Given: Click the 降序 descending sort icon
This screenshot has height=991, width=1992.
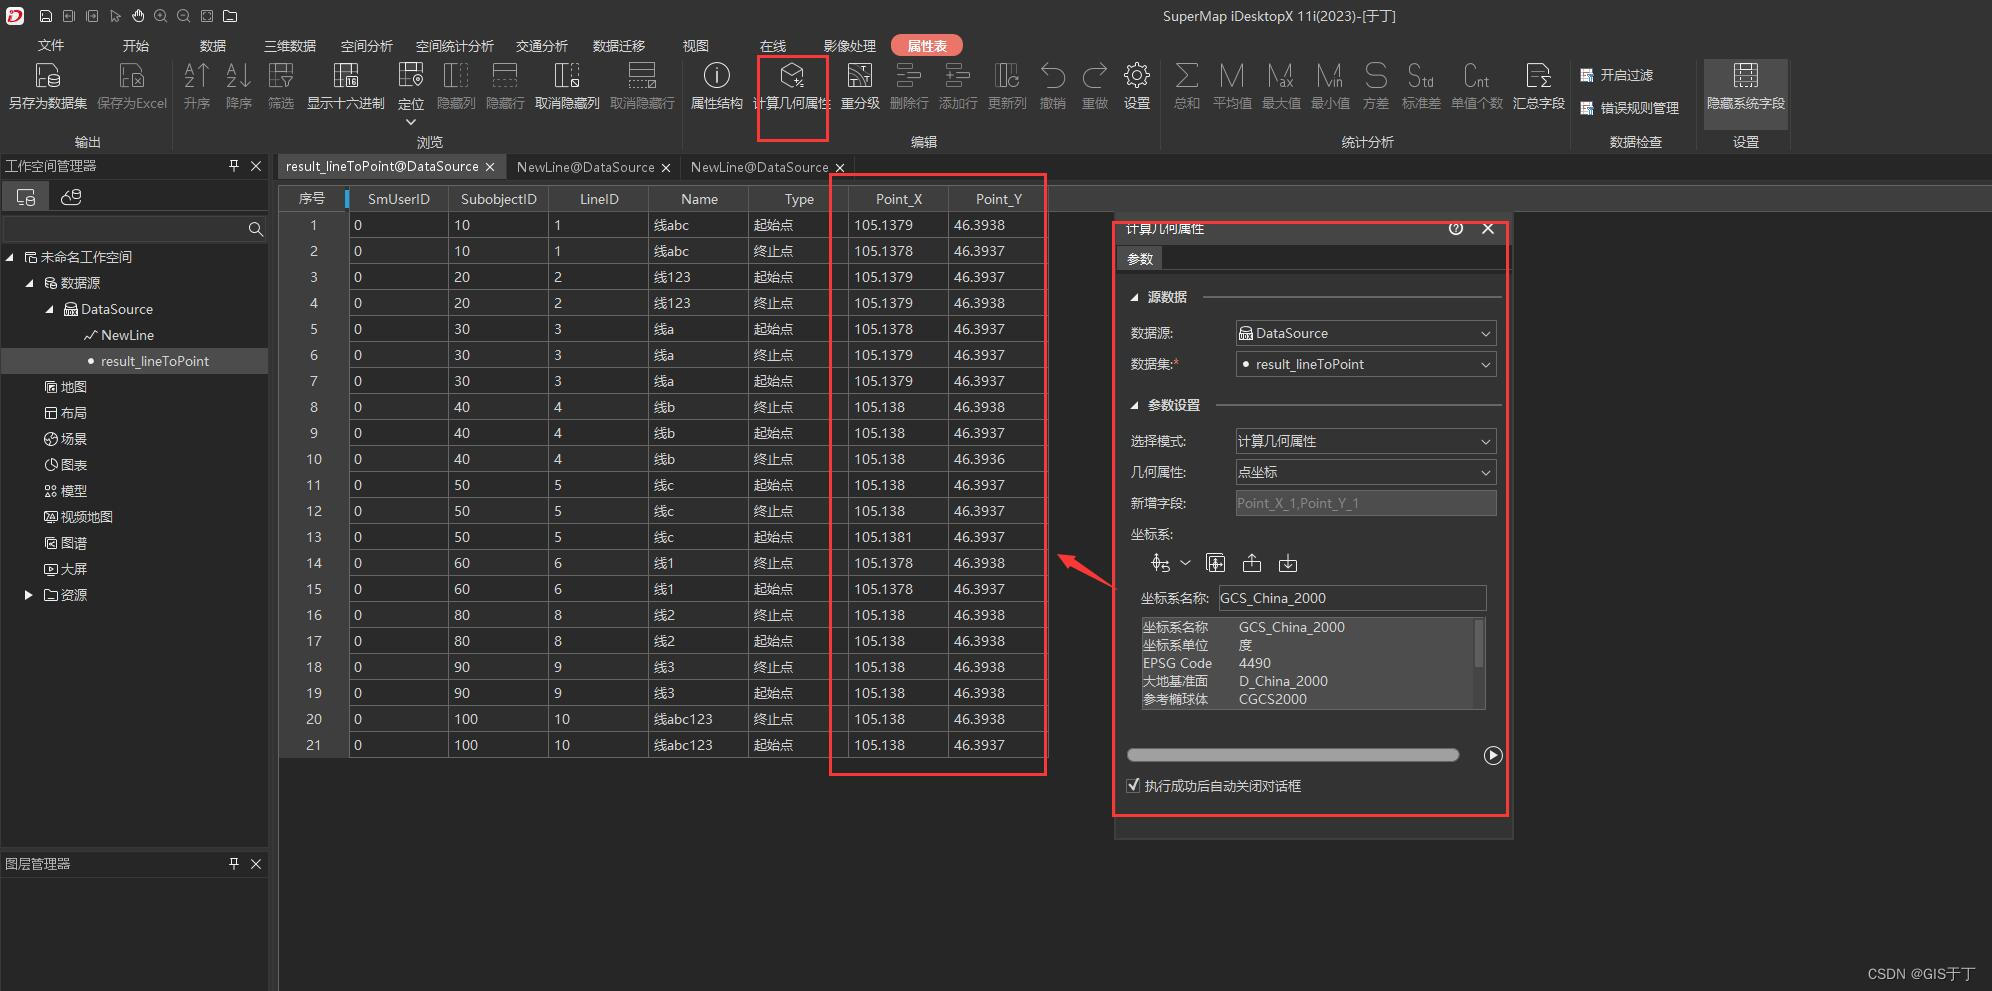Looking at the screenshot, I should tap(239, 76).
